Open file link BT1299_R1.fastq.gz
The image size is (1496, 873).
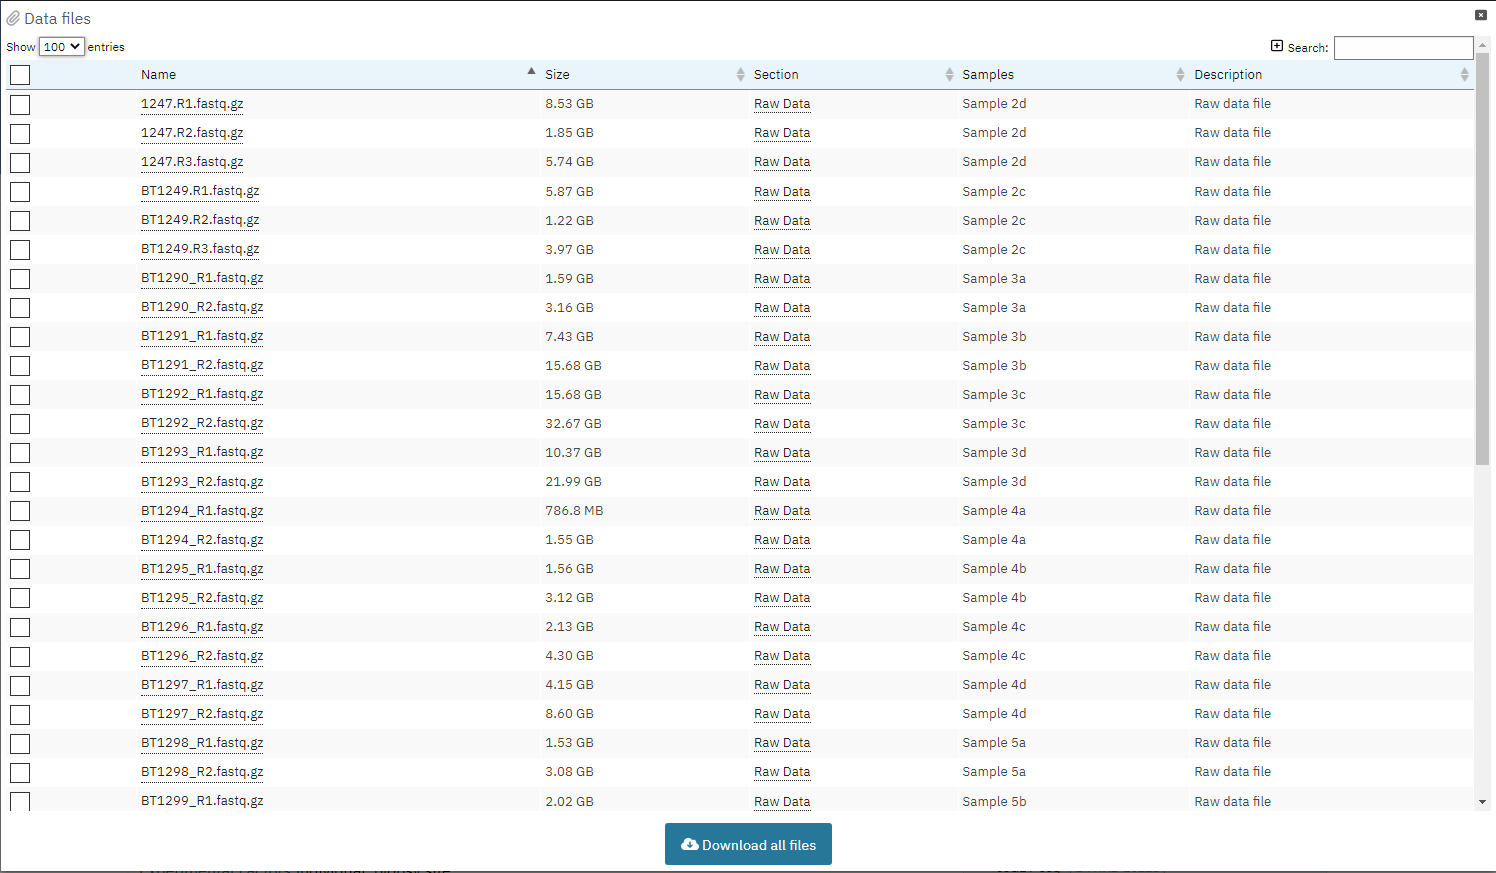(x=202, y=801)
